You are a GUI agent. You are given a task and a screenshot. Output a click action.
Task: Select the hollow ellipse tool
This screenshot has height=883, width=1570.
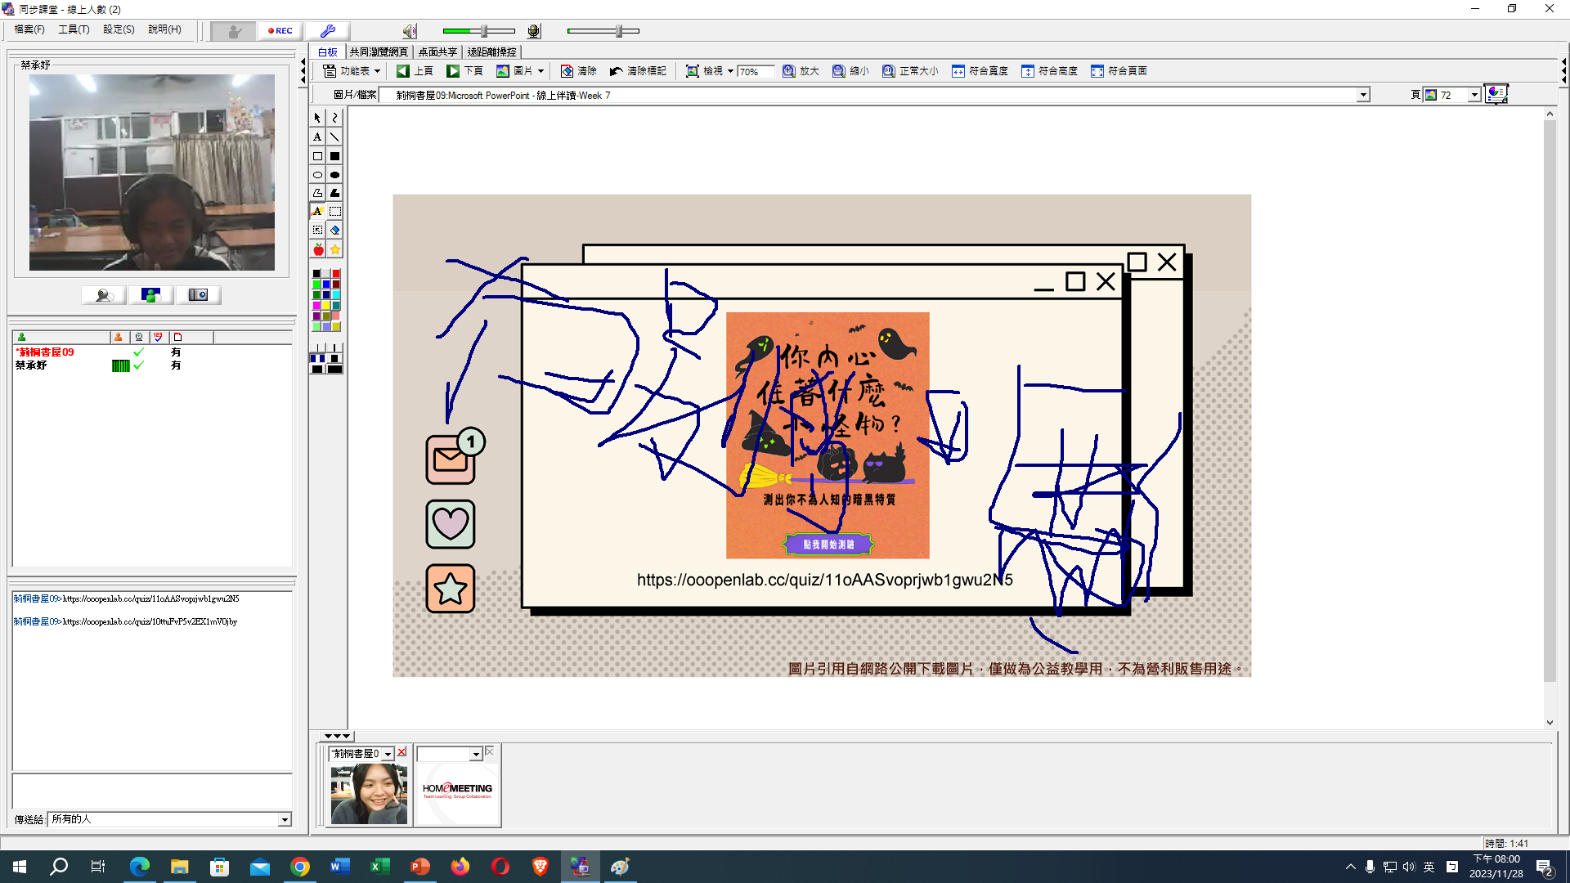tap(317, 175)
